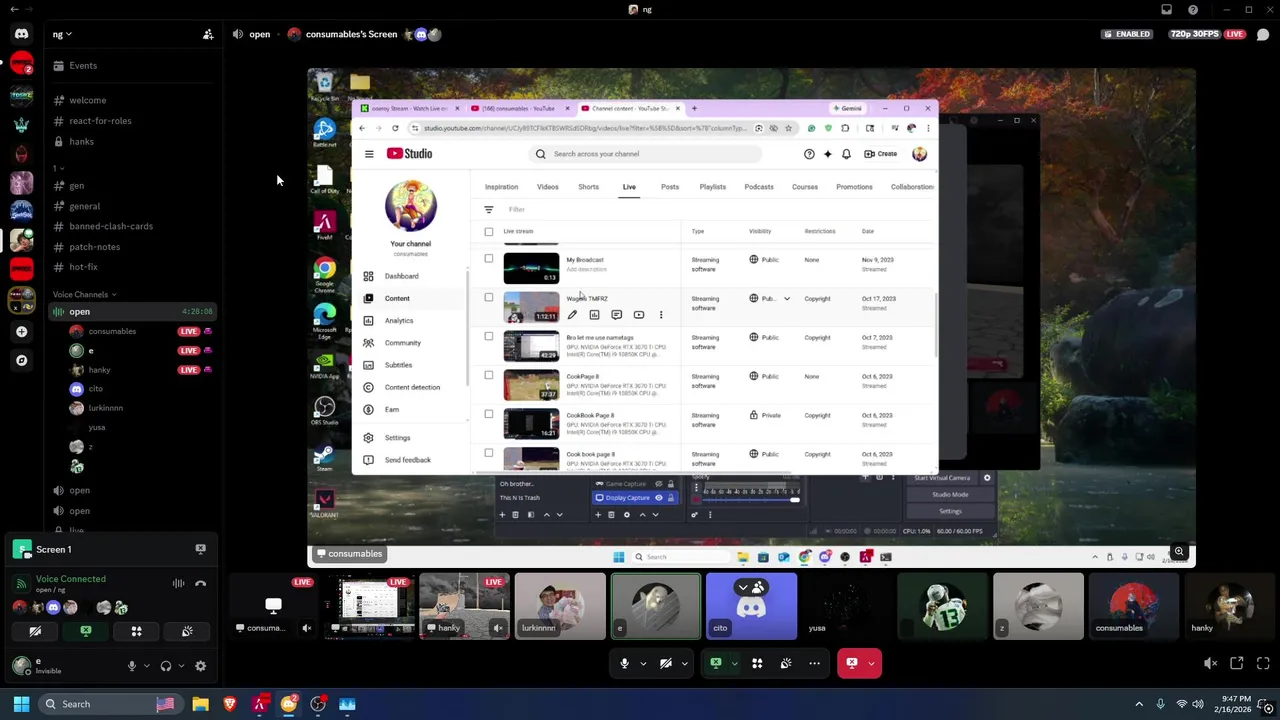Zoom the stream with magnifier icon
Image resolution: width=1280 pixels, height=720 pixels.
click(1179, 552)
